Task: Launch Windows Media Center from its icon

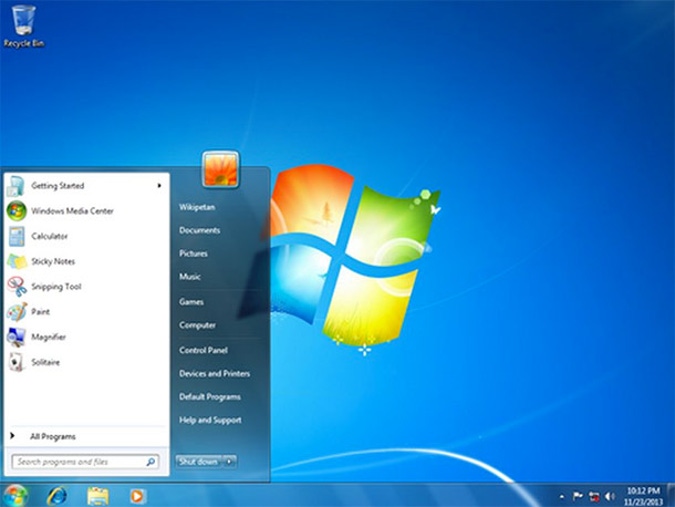Action: (16, 211)
